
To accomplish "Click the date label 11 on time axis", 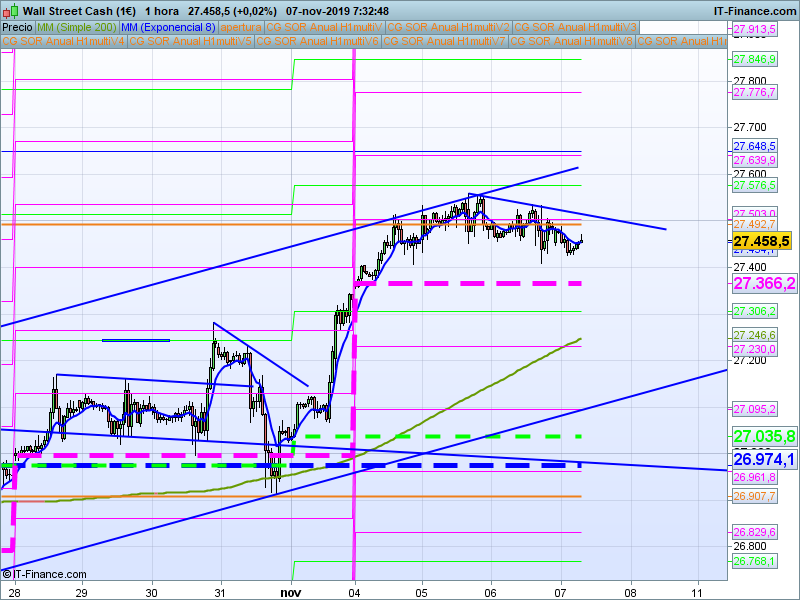I will [697, 593].
